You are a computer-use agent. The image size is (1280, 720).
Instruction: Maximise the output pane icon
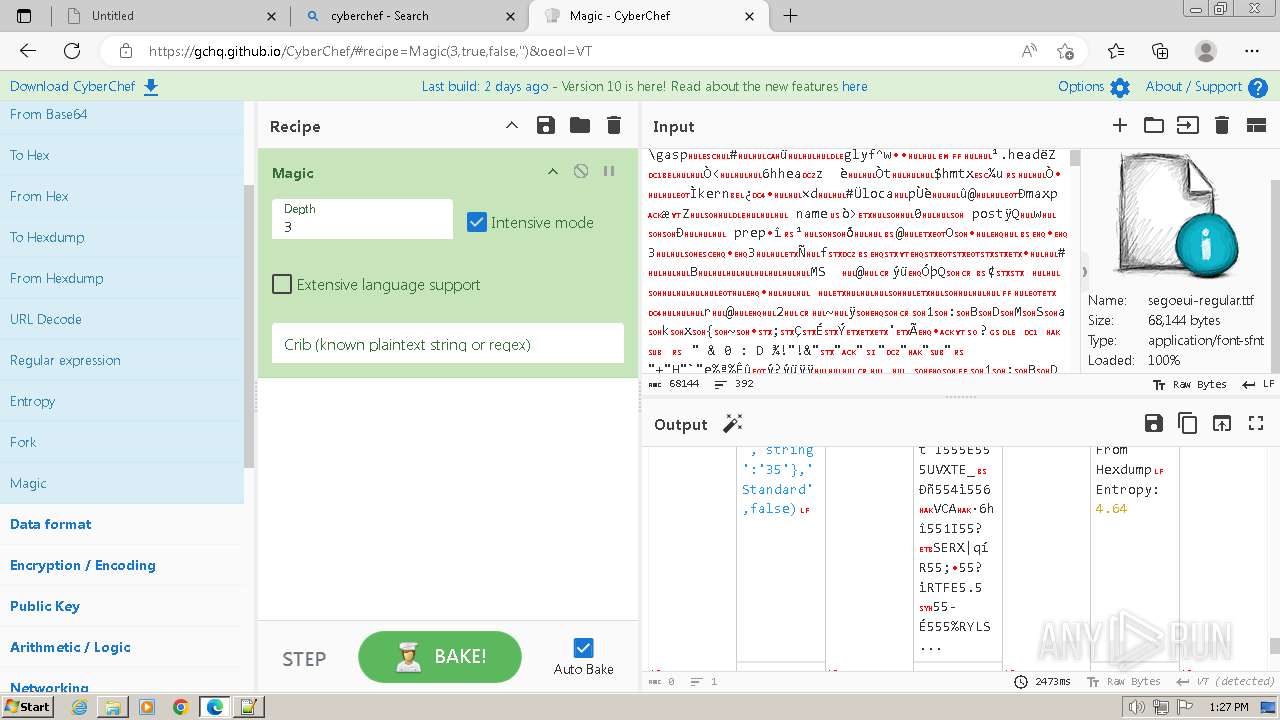pyautogui.click(x=1256, y=423)
